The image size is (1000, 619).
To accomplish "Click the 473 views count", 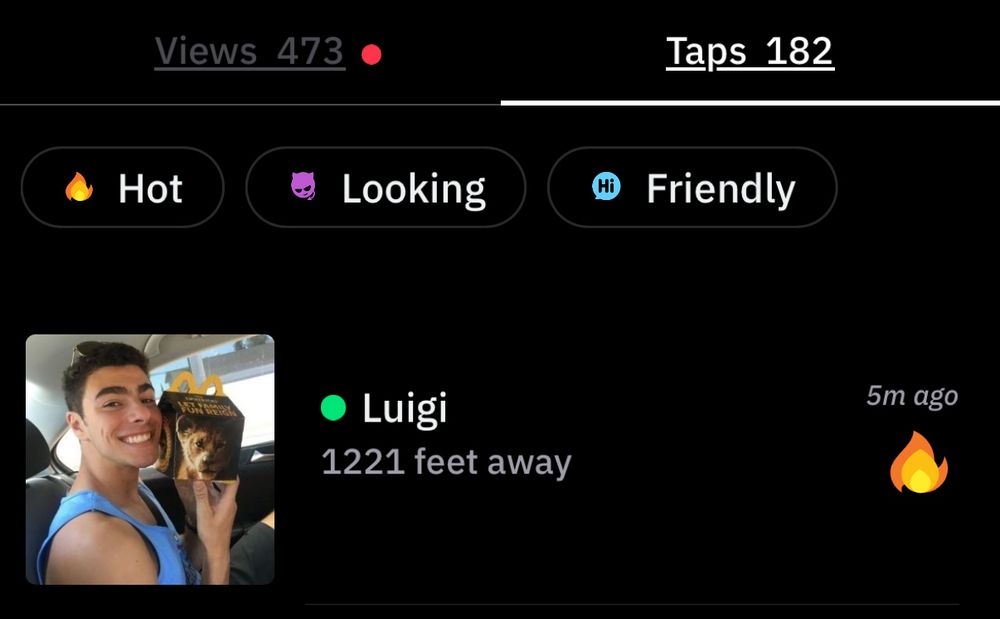I will point(311,51).
